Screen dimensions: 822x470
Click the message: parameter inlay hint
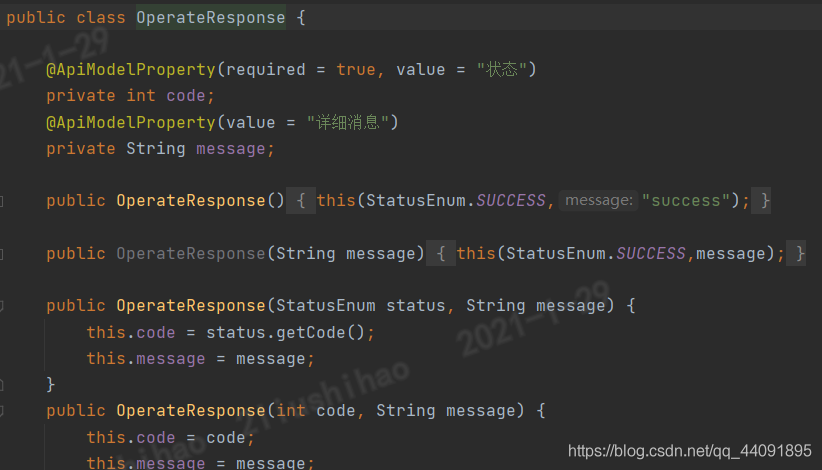(x=598, y=201)
